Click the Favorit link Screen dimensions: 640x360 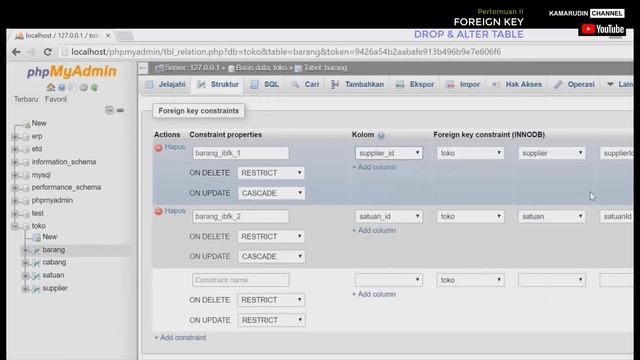56,99
